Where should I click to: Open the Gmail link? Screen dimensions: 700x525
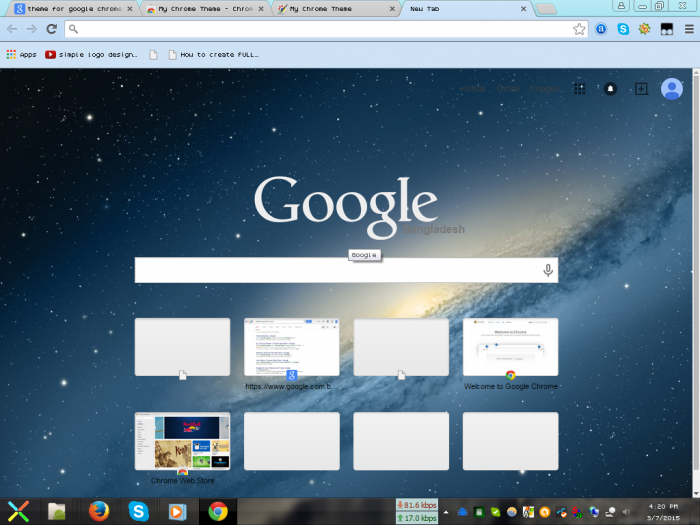pos(508,89)
